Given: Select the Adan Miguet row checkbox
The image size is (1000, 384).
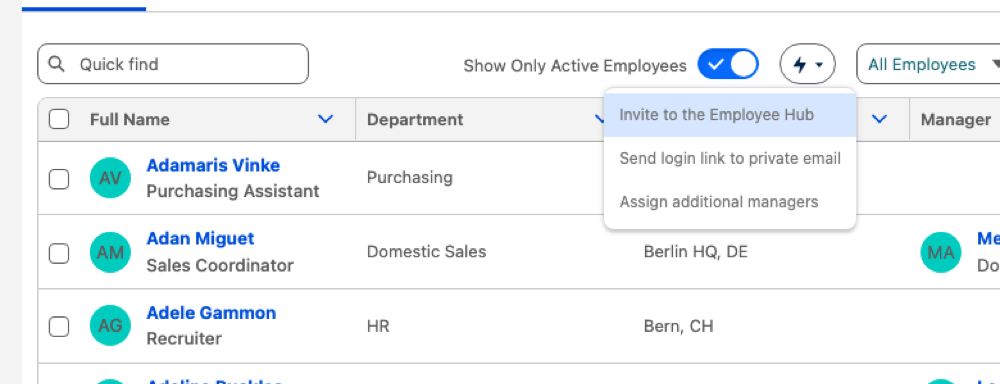Looking at the screenshot, I should click(59, 253).
